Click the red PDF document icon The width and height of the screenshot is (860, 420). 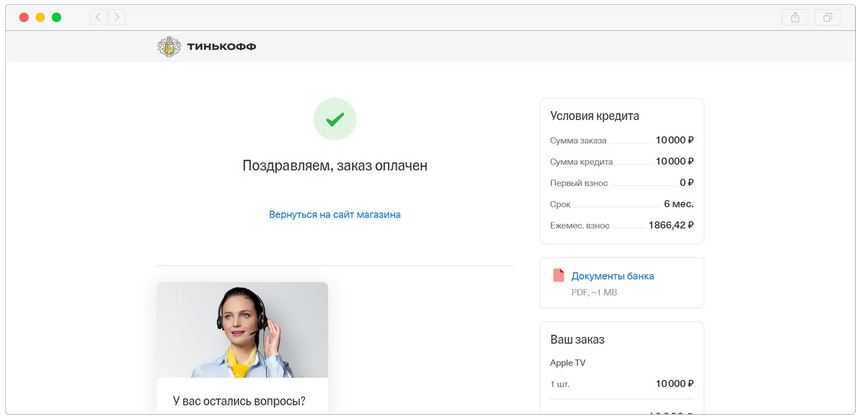558,275
